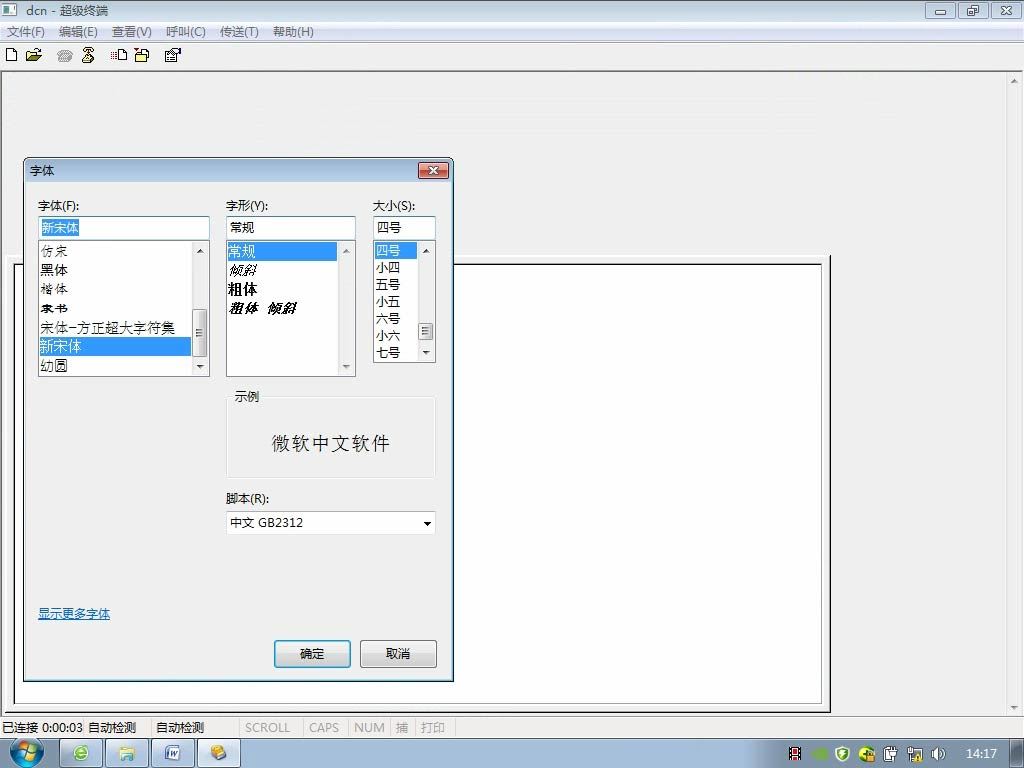The height and width of the screenshot is (768, 1024).
Task: Confirm the font with the 确定 button
Action: click(x=312, y=654)
